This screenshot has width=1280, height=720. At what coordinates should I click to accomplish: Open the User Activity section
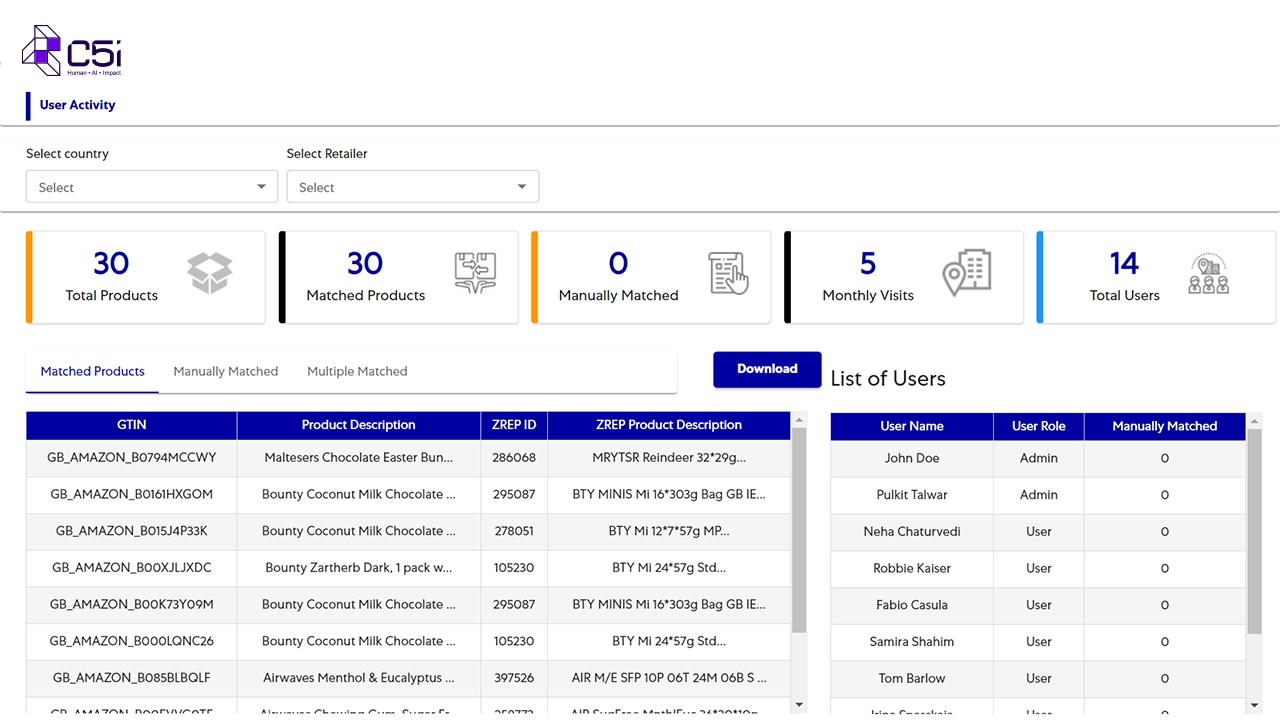click(x=77, y=105)
